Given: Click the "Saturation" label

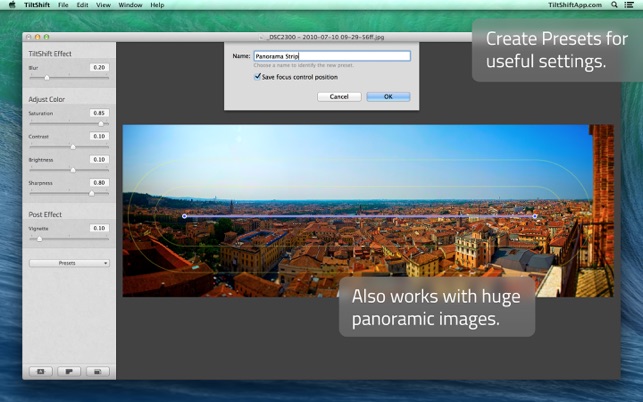Looking at the screenshot, I should (x=41, y=113).
